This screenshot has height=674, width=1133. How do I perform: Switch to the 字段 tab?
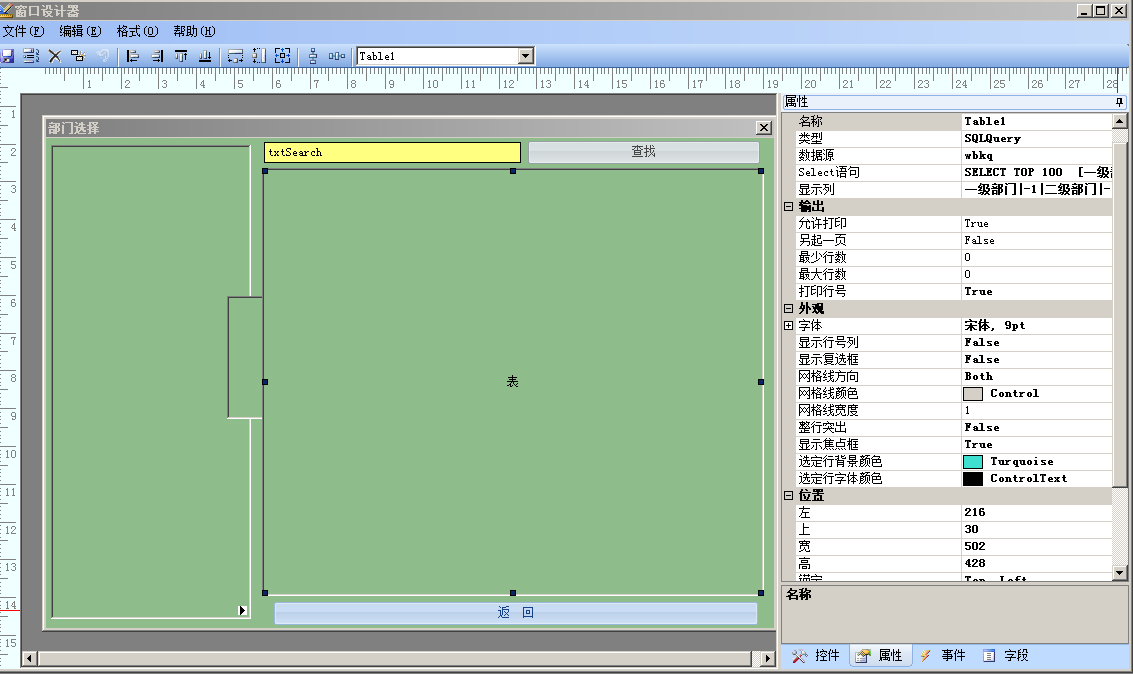1005,655
